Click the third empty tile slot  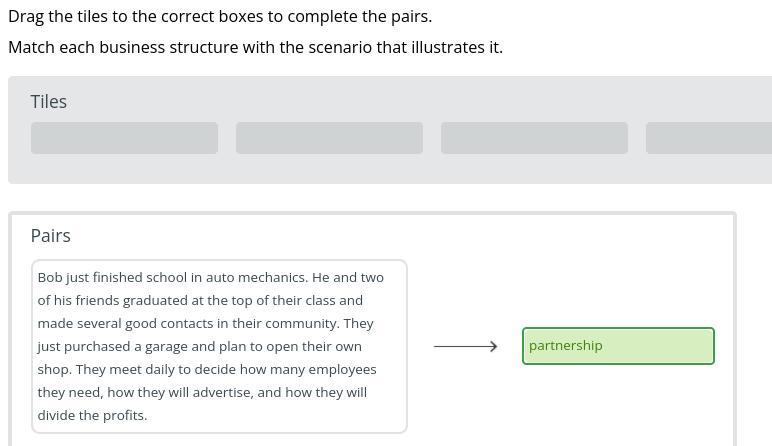(x=534, y=138)
